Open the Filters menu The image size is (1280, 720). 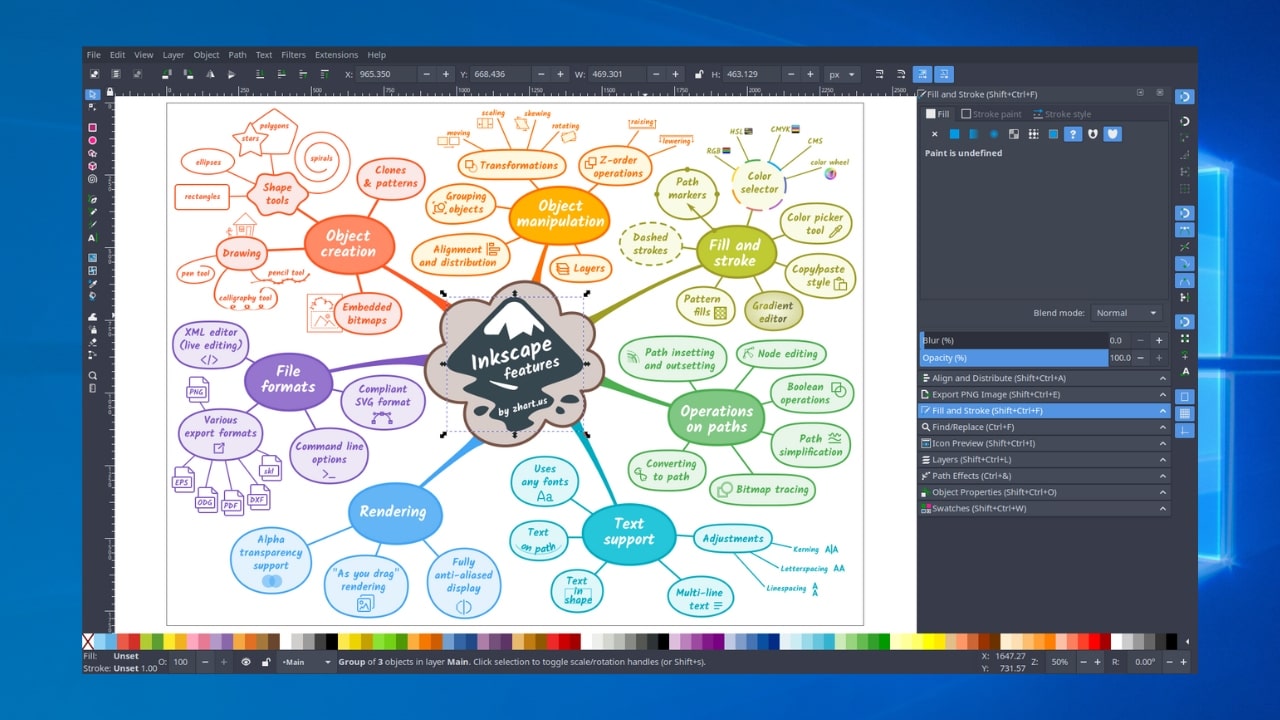coord(293,55)
